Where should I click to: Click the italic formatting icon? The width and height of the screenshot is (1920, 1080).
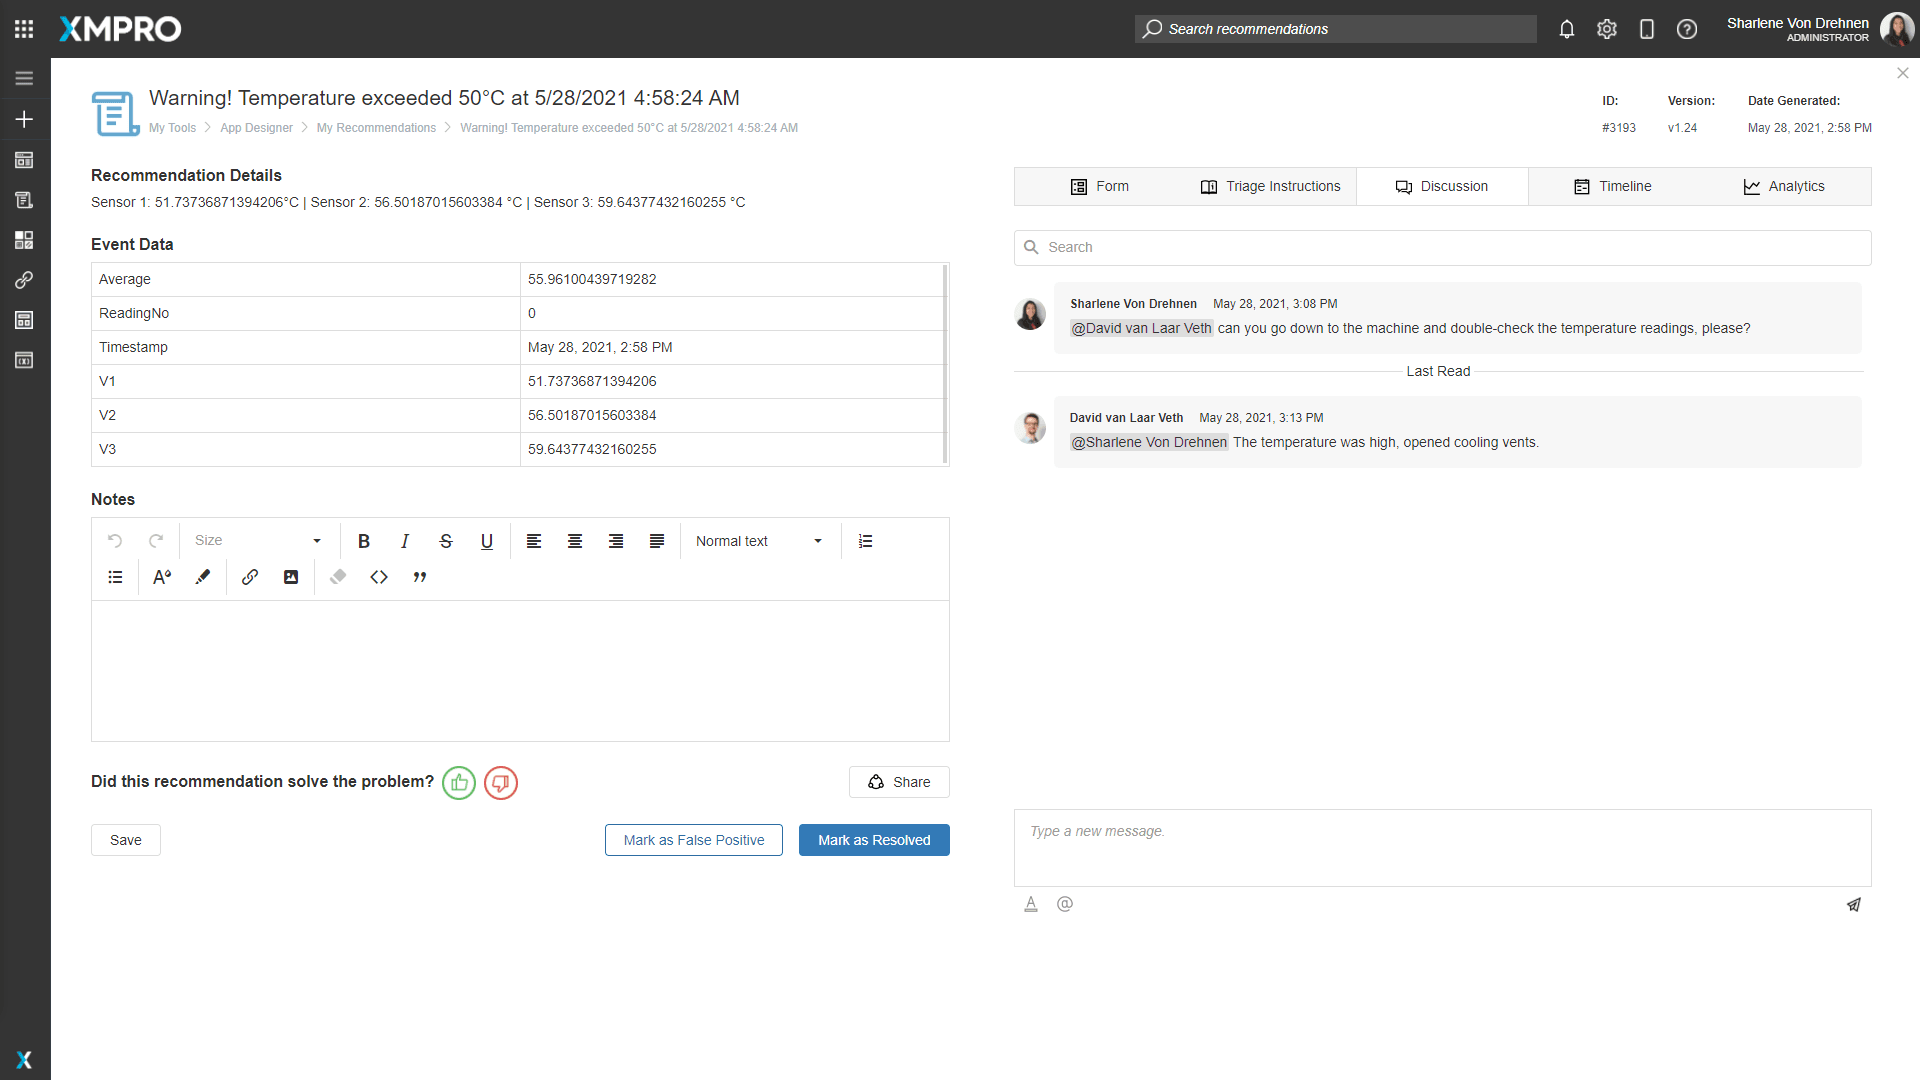tap(404, 541)
